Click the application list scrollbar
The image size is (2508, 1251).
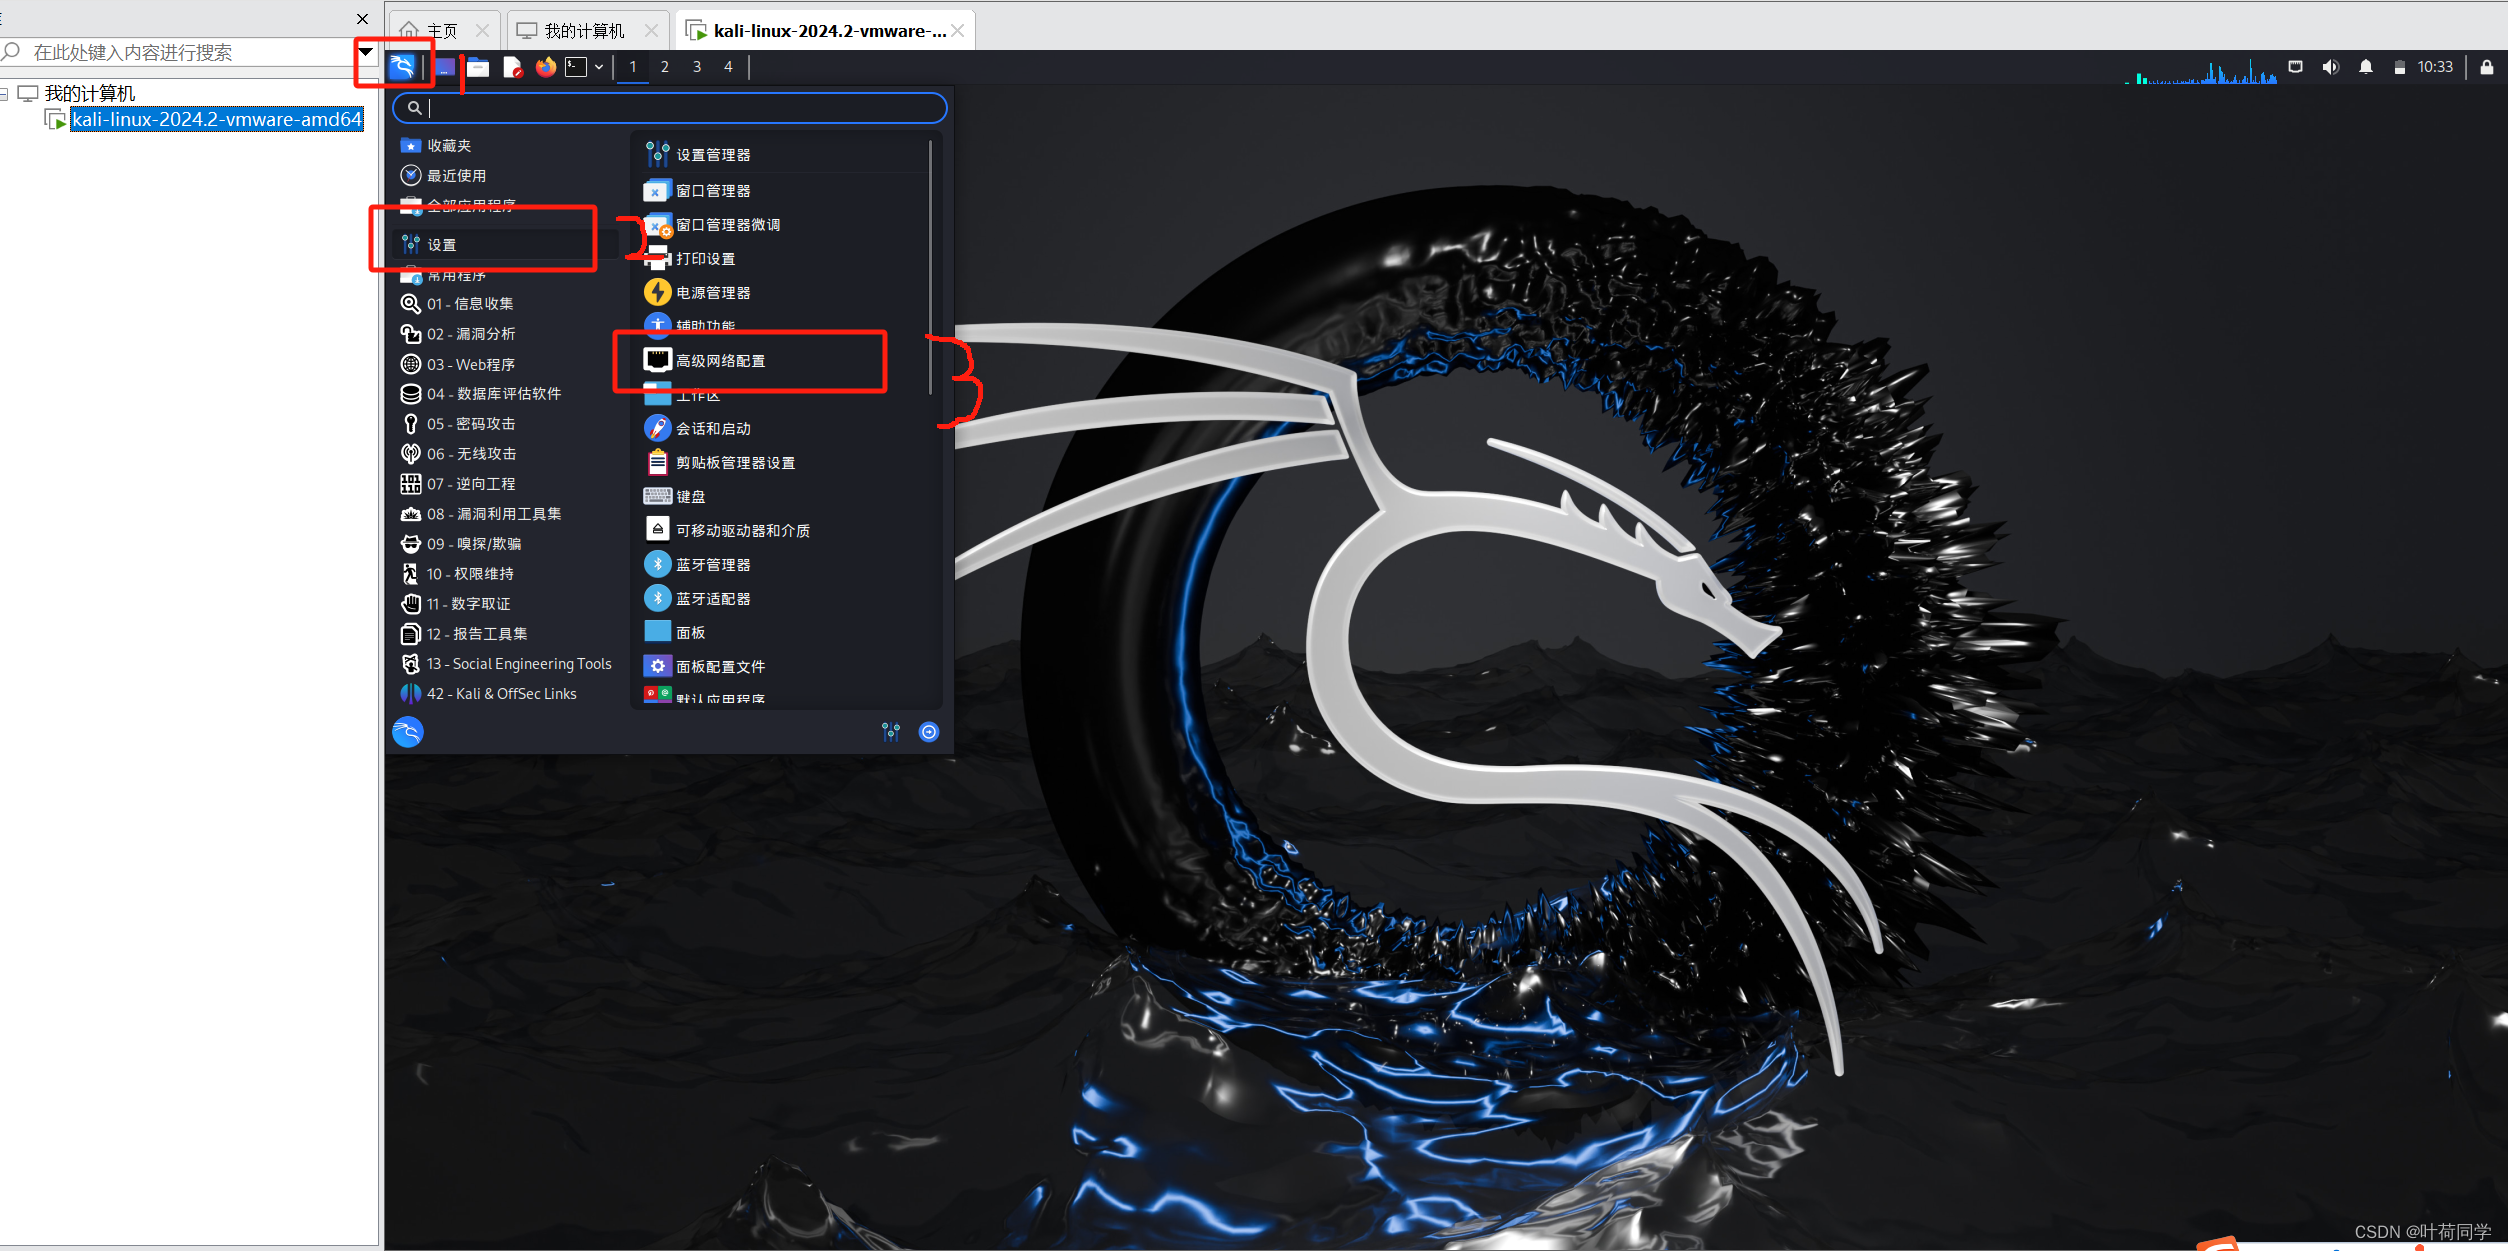click(x=931, y=268)
